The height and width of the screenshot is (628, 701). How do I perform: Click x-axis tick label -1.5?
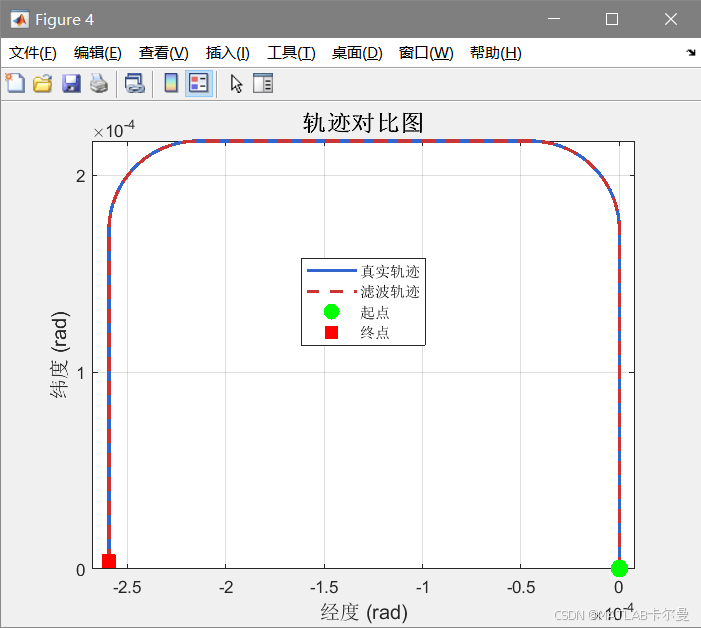click(324, 587)
